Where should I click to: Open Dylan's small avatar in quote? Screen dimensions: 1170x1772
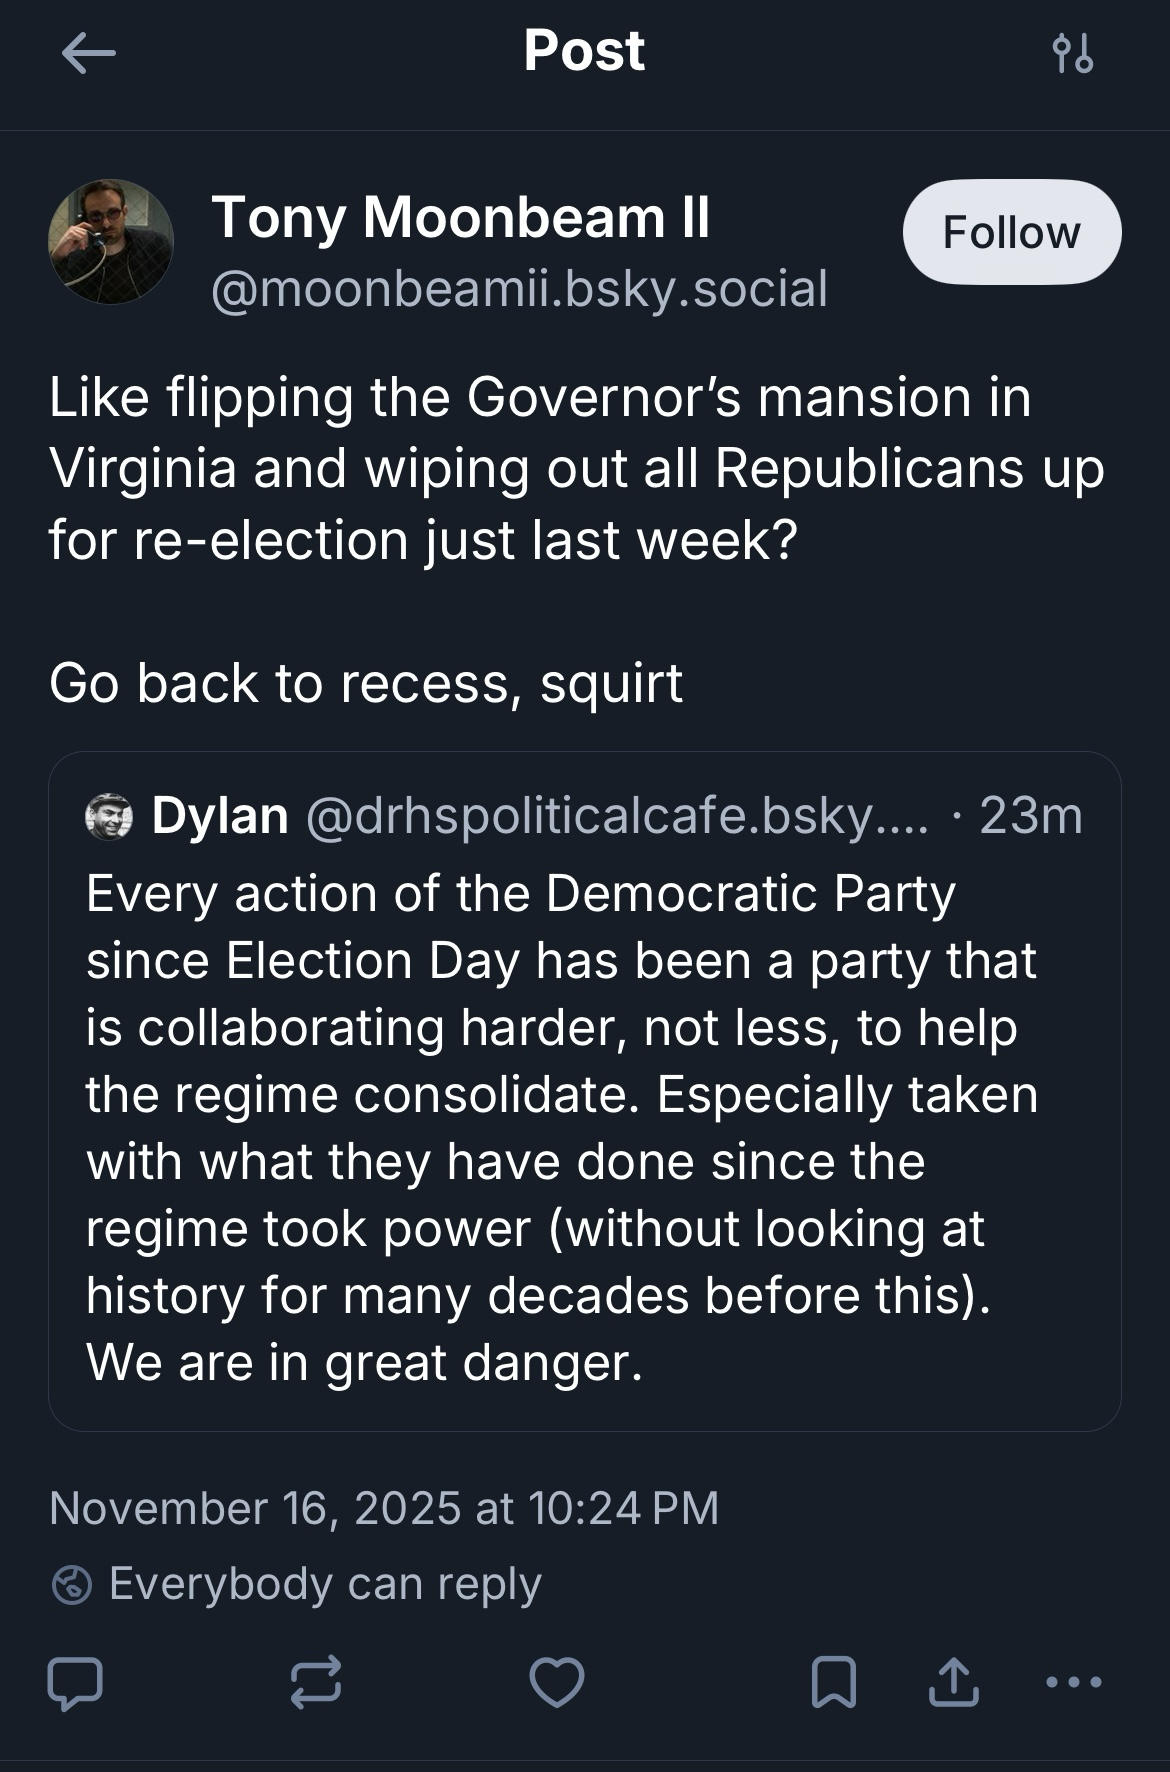point(110,816)
